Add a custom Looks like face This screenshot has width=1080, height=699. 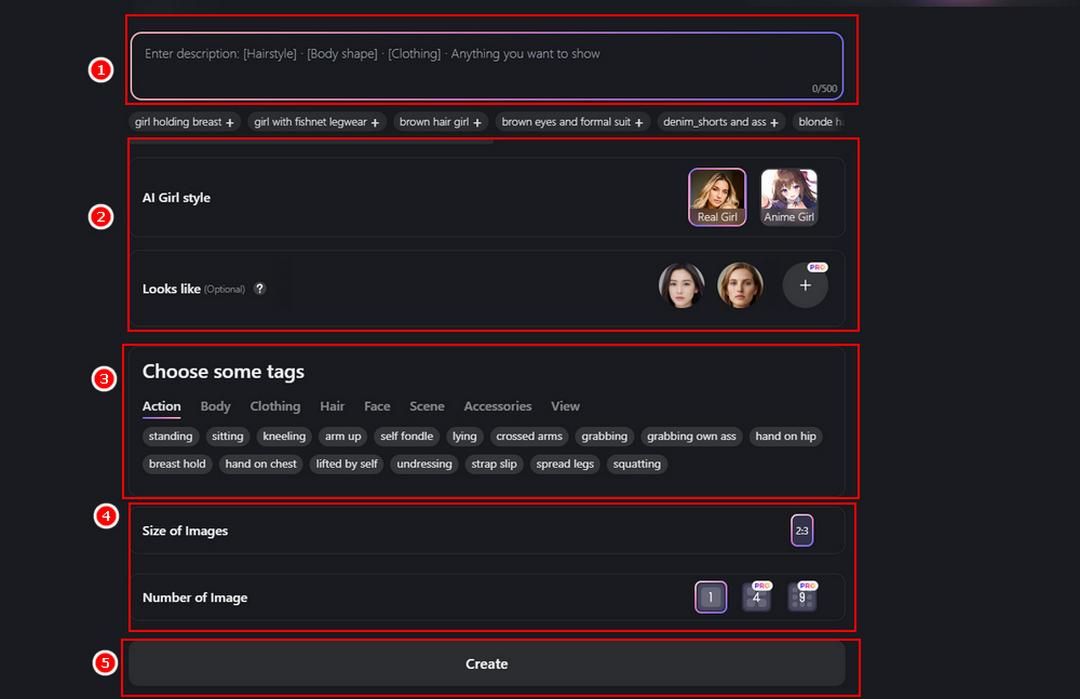pos(805,285)
